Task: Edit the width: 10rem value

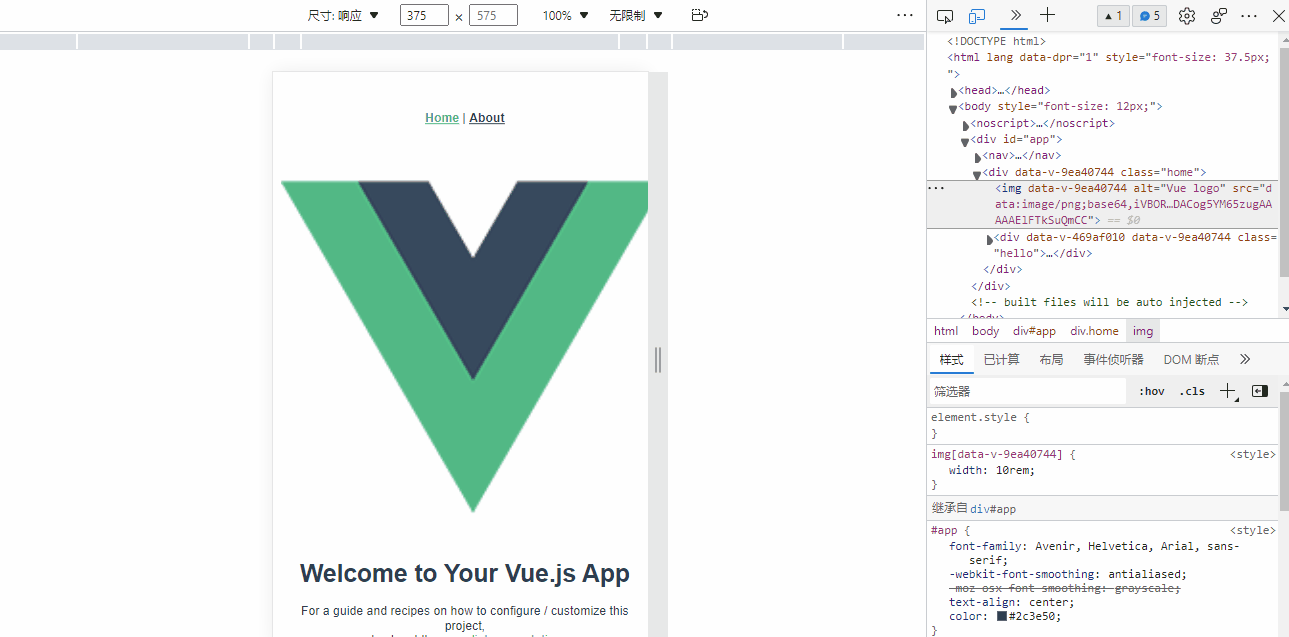Action: coord(1013,470)
